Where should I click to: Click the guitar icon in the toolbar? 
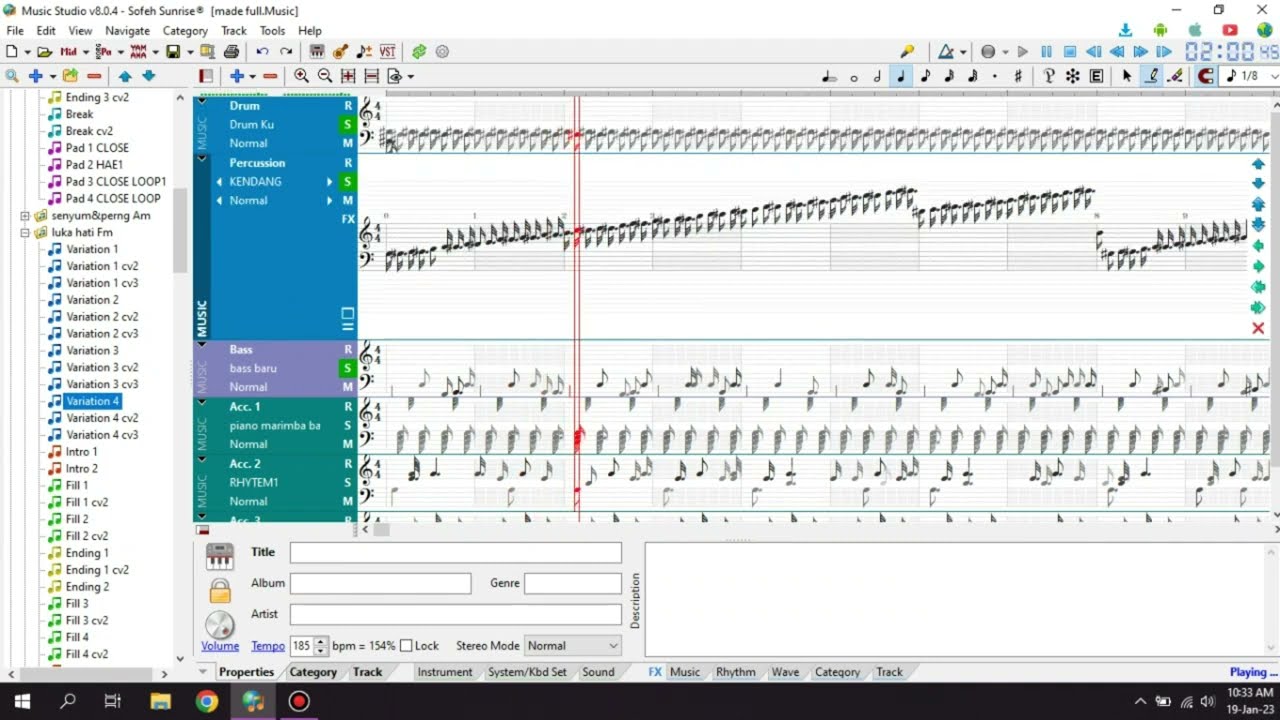point(341,51)
